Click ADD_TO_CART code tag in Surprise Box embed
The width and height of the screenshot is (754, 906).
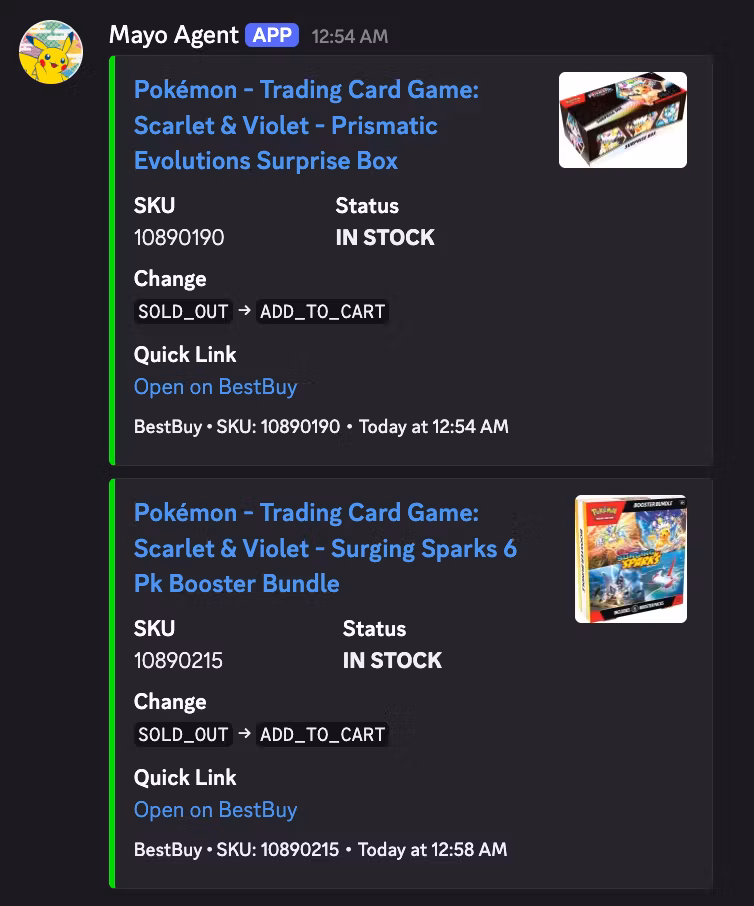(322, 311)
